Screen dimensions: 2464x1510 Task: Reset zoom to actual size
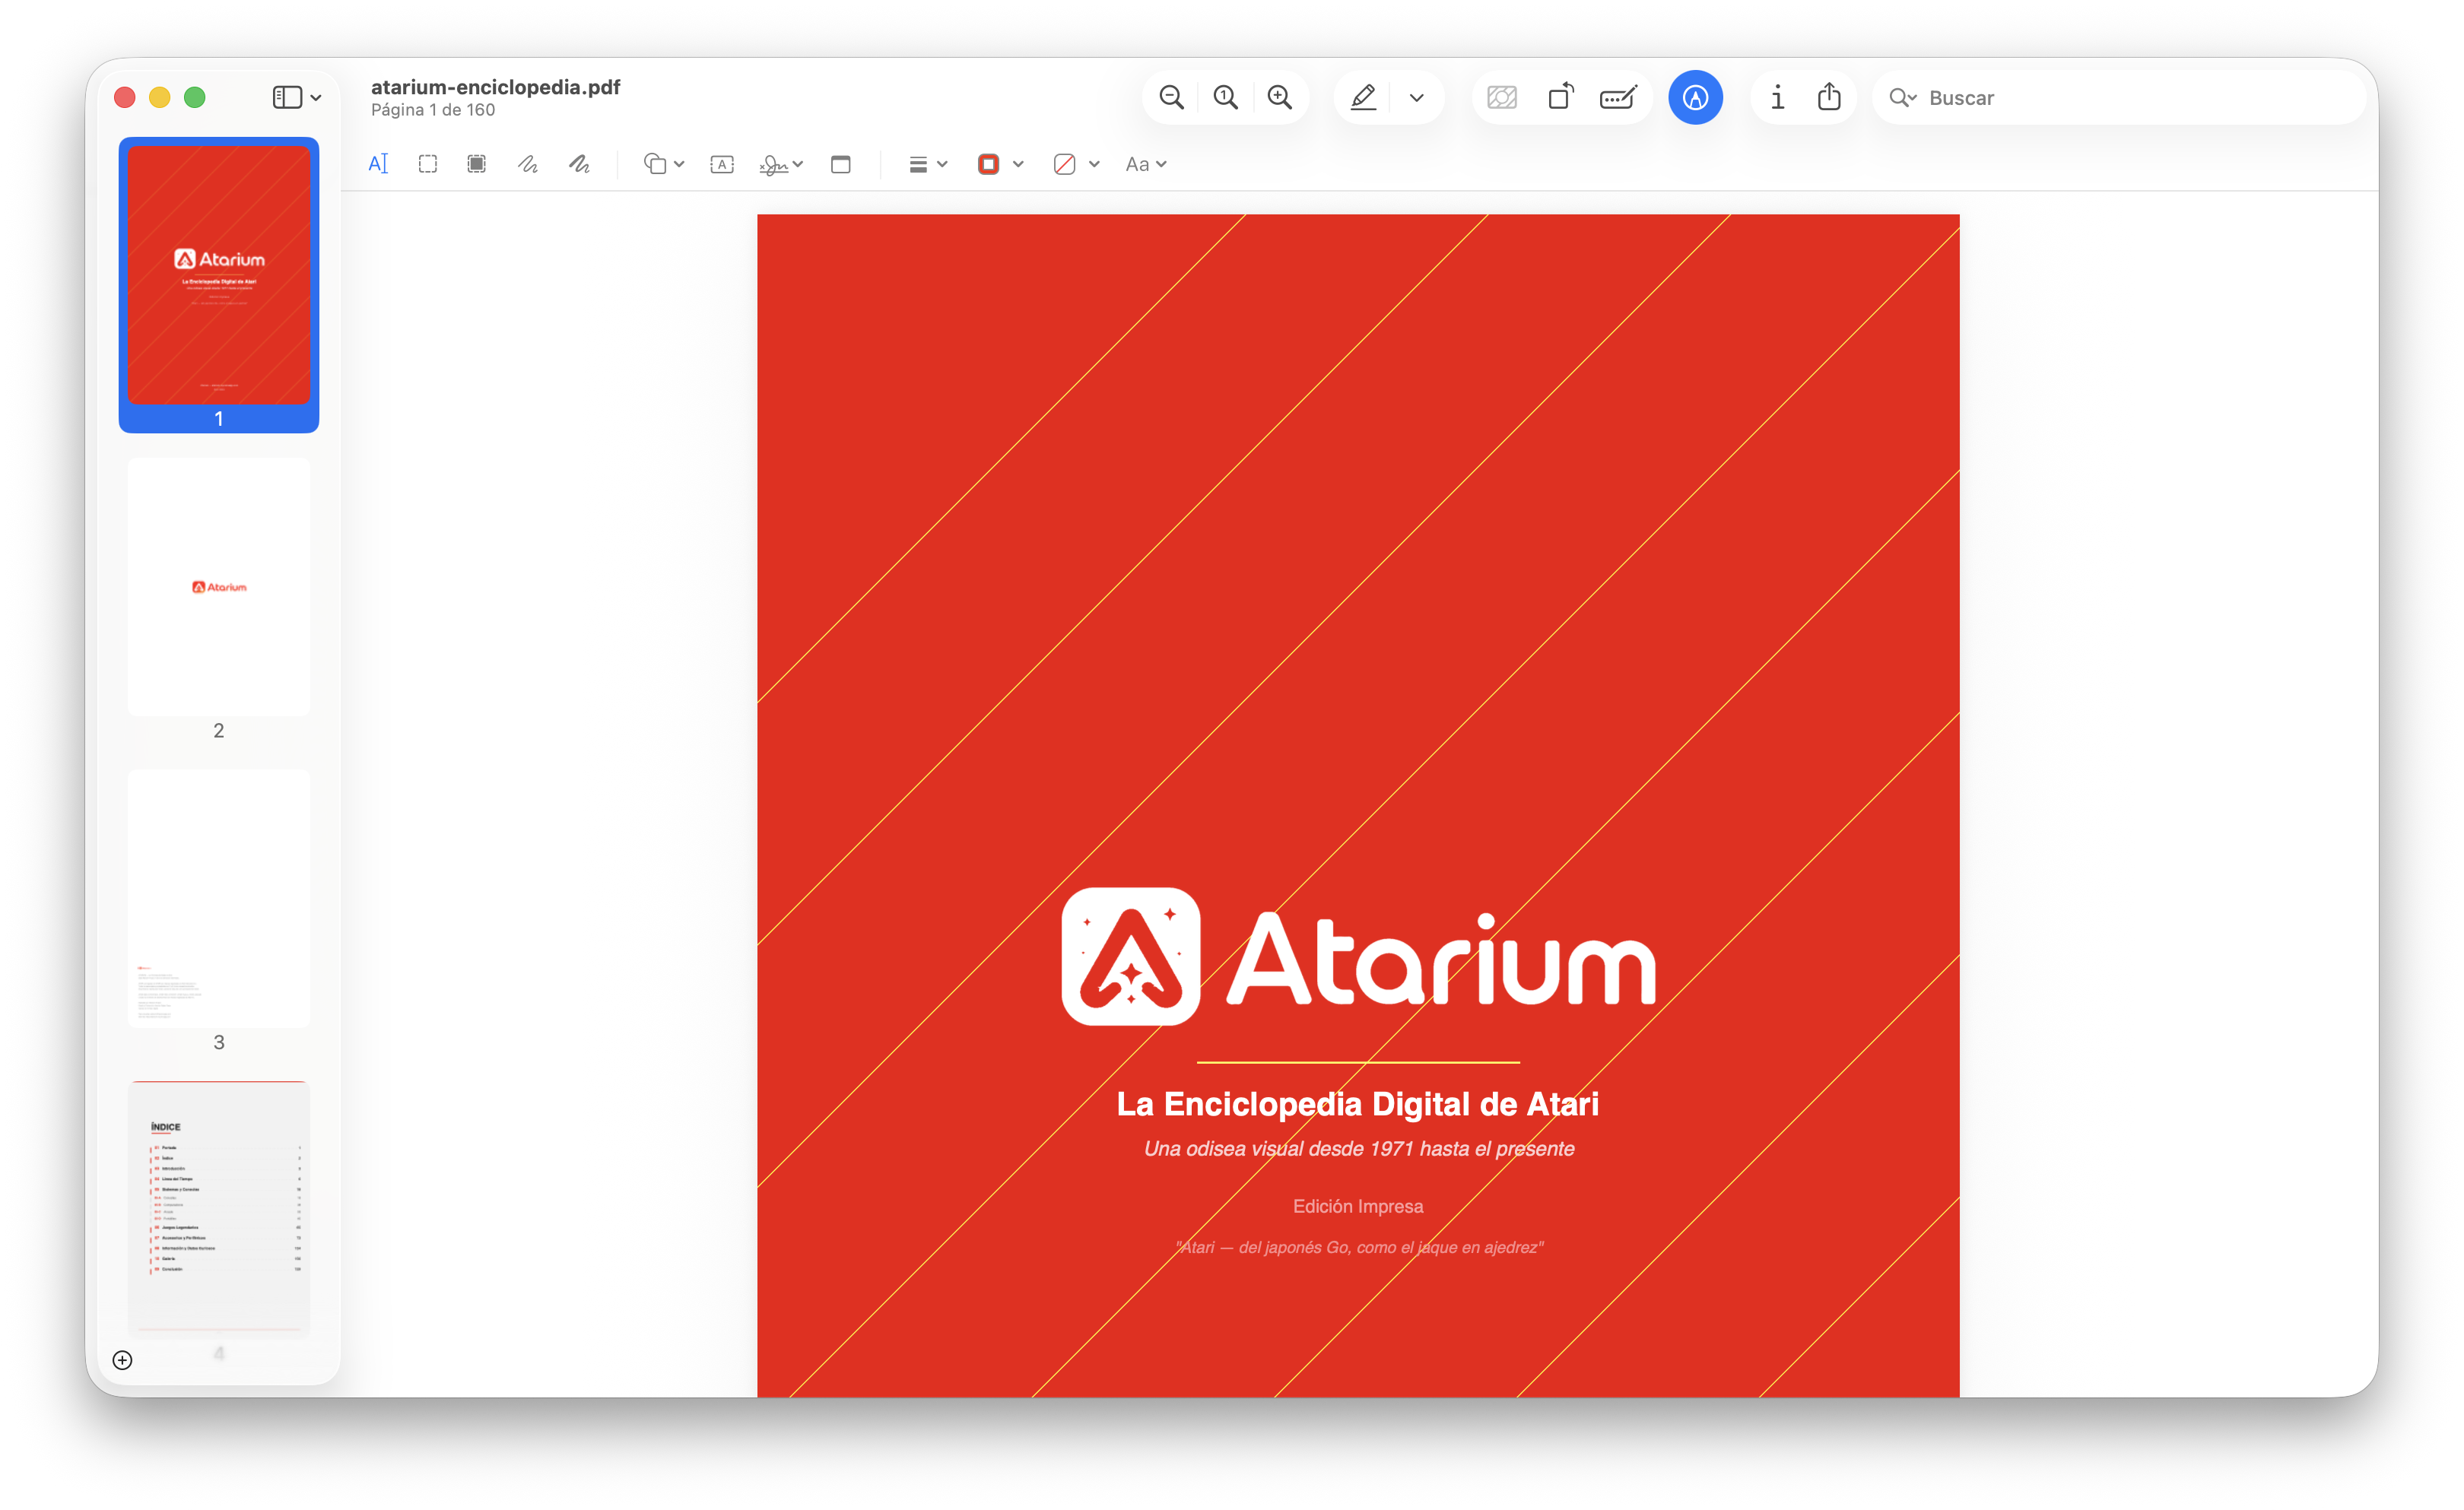1225,97
